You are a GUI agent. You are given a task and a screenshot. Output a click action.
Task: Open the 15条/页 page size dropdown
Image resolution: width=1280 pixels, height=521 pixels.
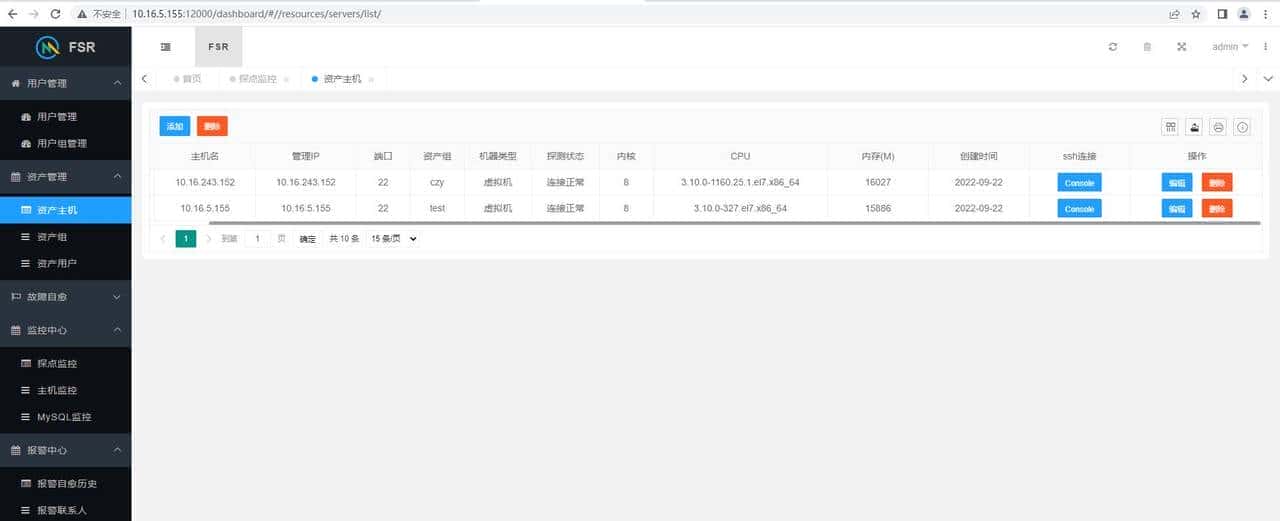tap(392, 239)
